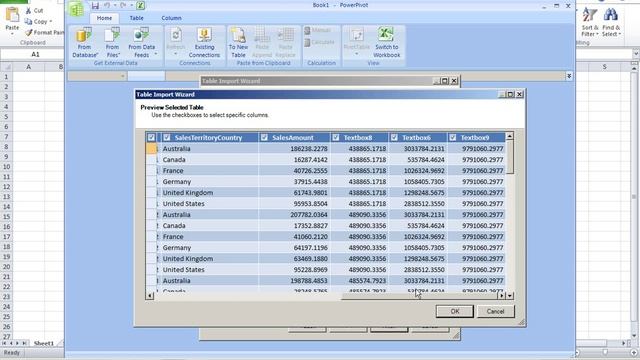640x360 pixels.
Task: Open From Files import option
Action: pos(112,42)
